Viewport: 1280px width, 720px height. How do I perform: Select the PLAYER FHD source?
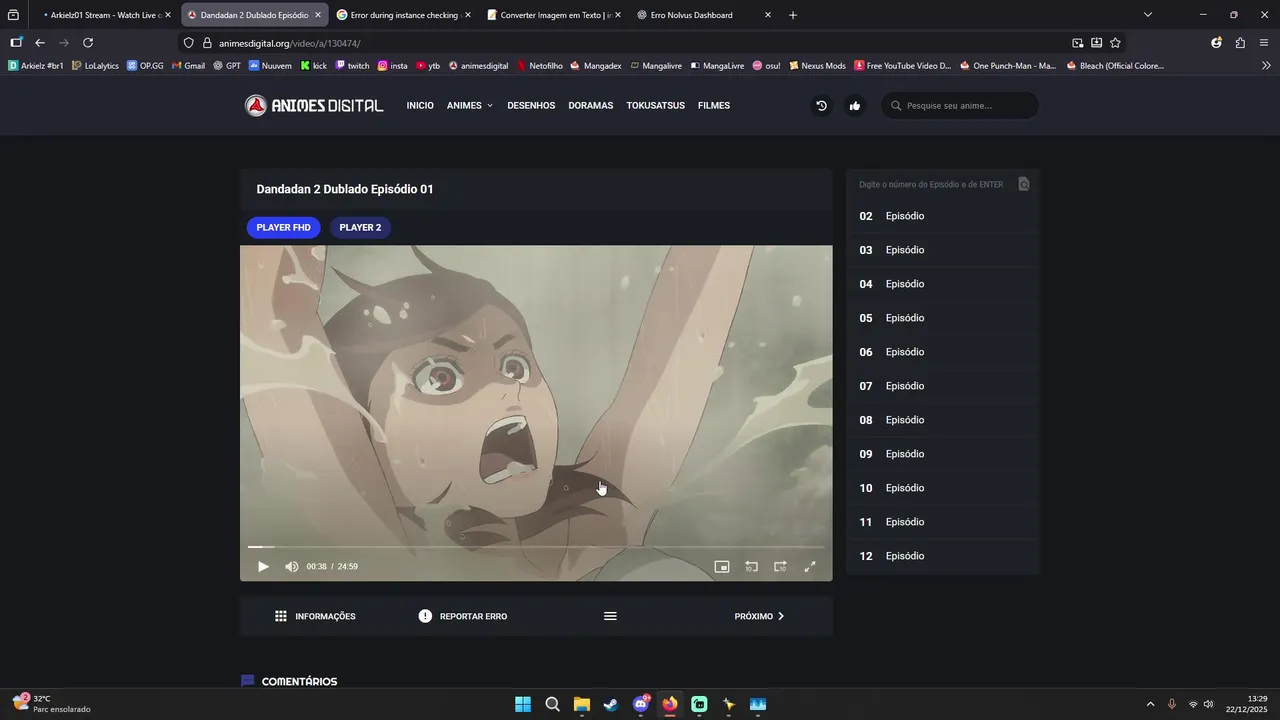[283, 228]
